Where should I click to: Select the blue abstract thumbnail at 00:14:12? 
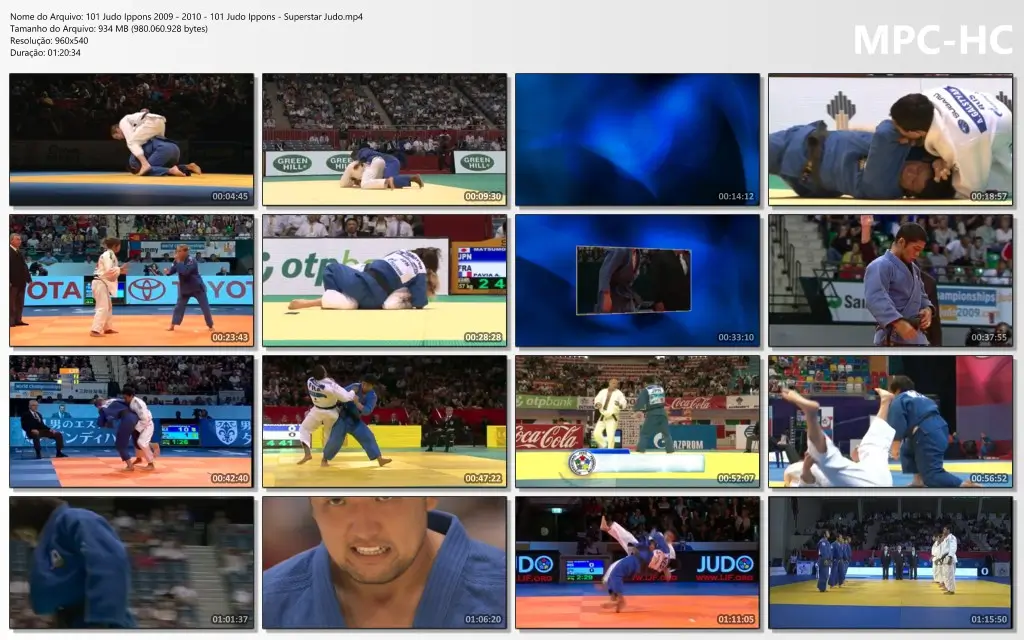click(x=637, y=139)
